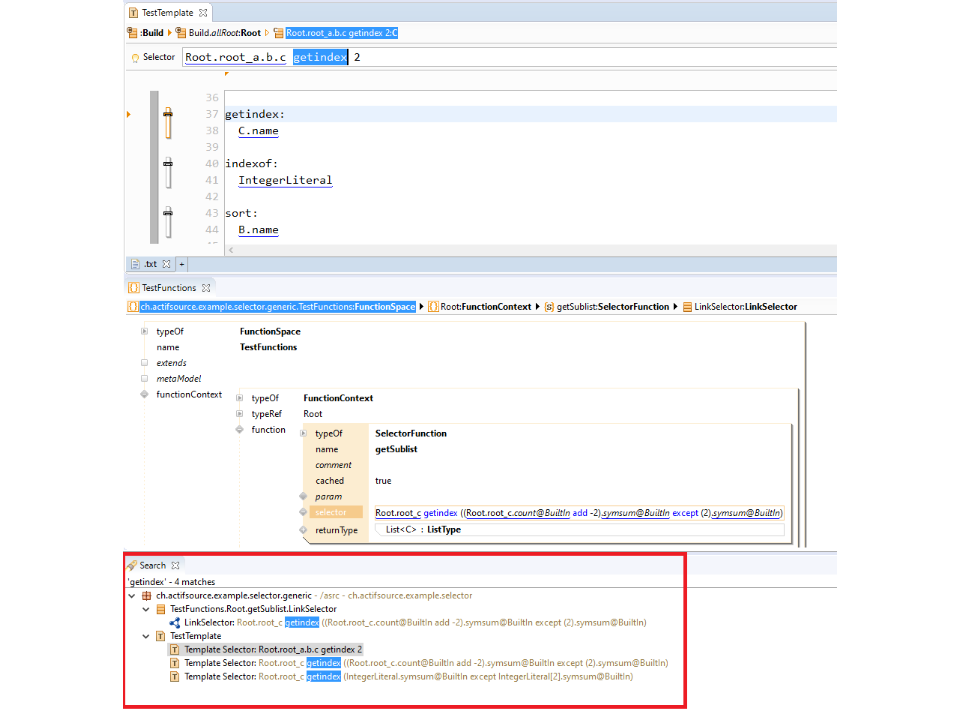The width and height of the screenshot is (960, 720).
Task: Click the LinkSelector breadcrumb icon
Action: [x=687, y=307]
